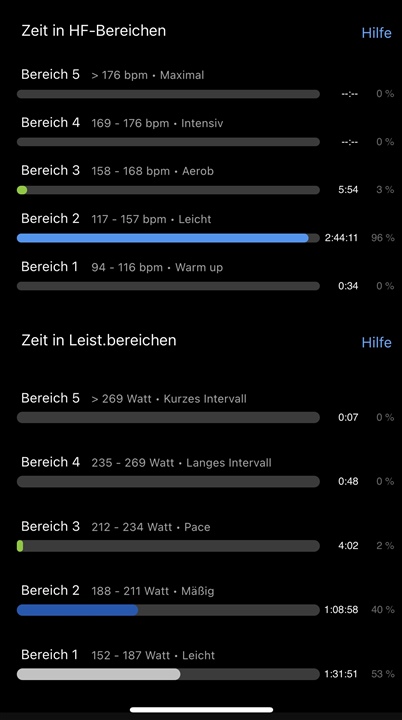
Task: Tap the 53 % percentage label
Action: coord(383,674)
